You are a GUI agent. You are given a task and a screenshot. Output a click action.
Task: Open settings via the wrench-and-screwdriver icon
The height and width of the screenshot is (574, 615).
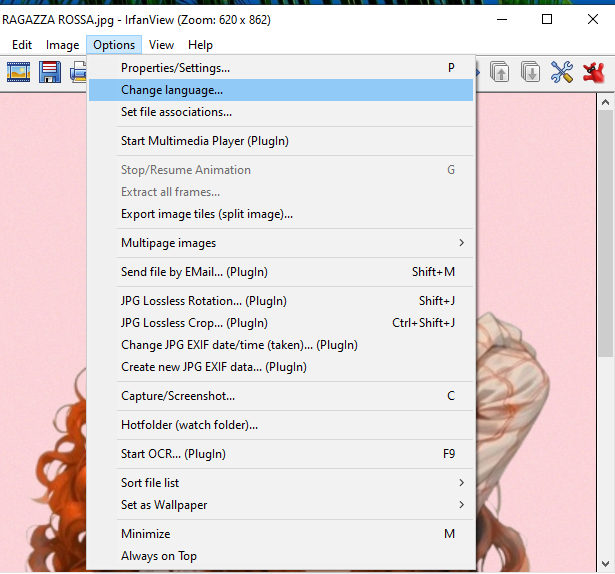click(x=562, y=72)
